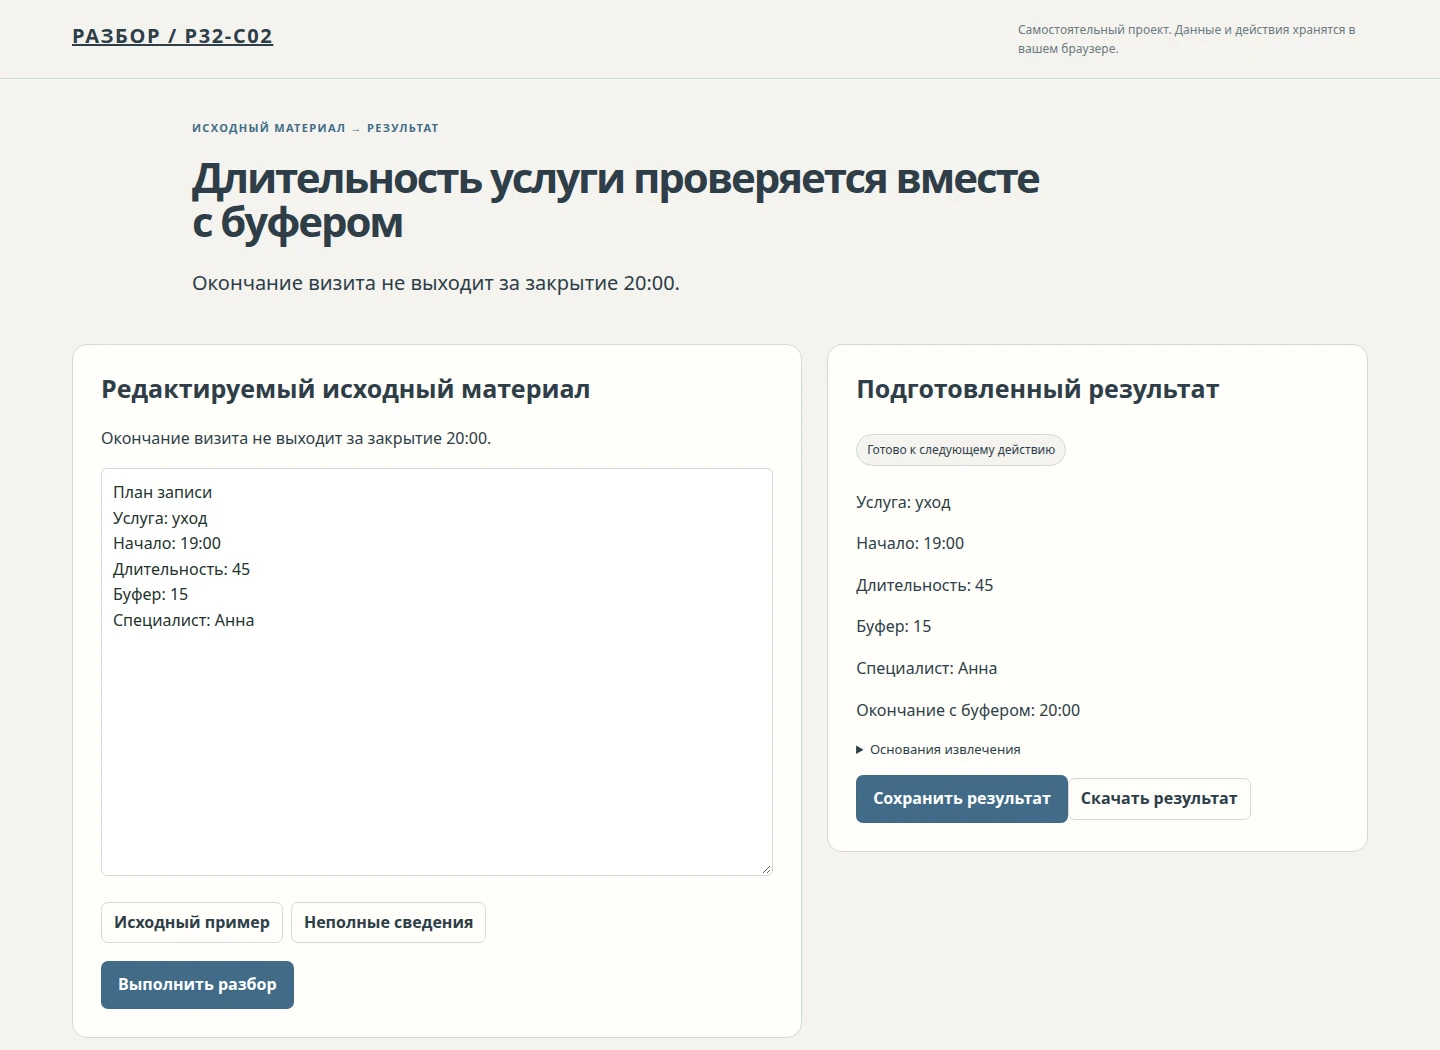
Task: Place cursor on Специалист: Анна in the editor
Action: tap(184, 620)
